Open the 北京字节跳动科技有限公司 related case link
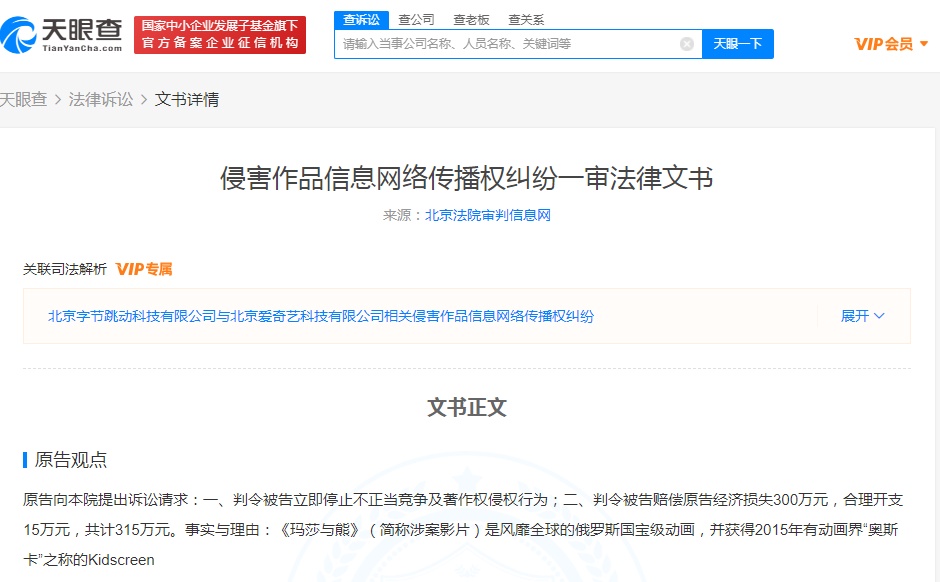Viewport: 940px width, 582px height. [x=321, y=316]
